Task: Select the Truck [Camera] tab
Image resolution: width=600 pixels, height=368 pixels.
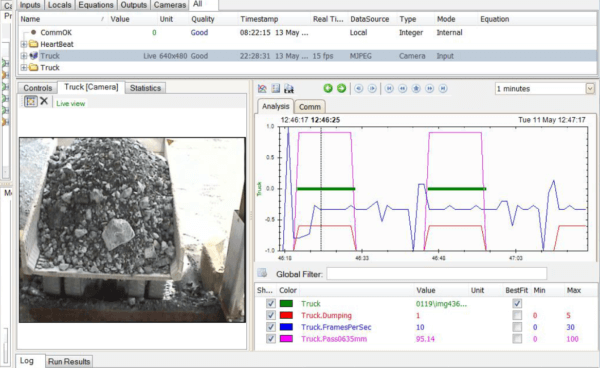Action: [91, 87]
